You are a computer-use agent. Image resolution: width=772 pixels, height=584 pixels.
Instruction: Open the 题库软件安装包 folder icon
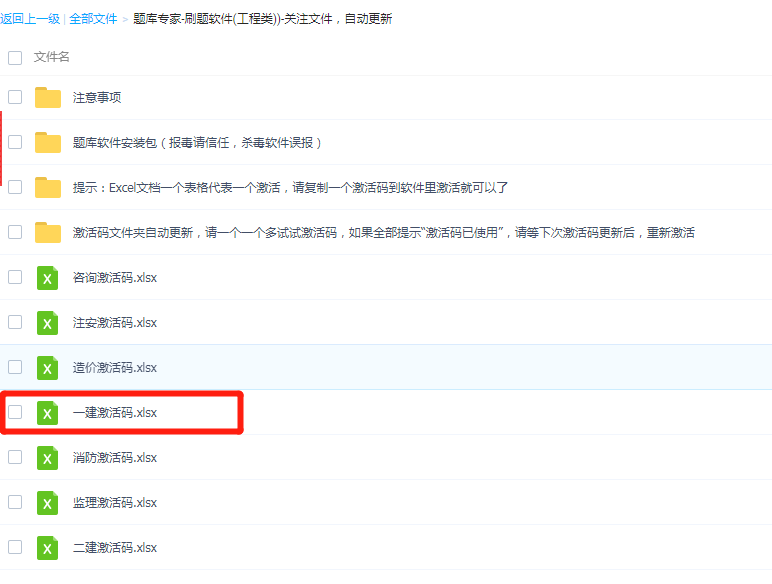click(x=48, y=142)
